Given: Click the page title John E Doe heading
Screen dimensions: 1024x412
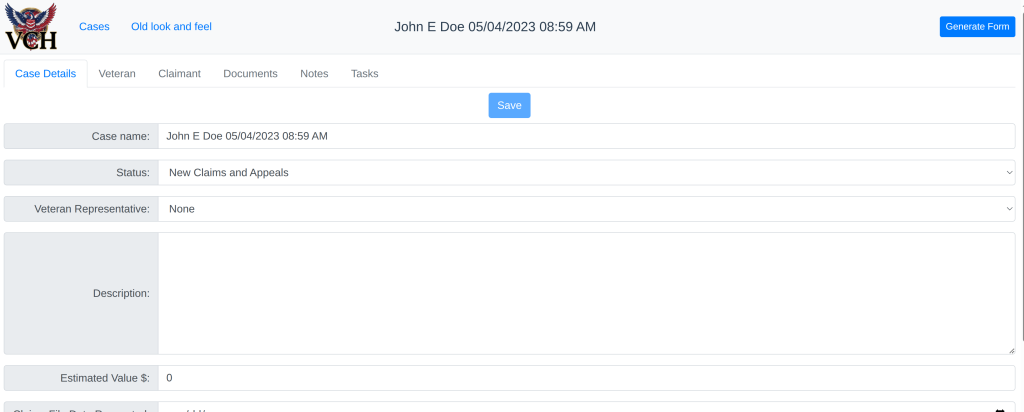Looking at the screenshot, I should pos(495,27).
